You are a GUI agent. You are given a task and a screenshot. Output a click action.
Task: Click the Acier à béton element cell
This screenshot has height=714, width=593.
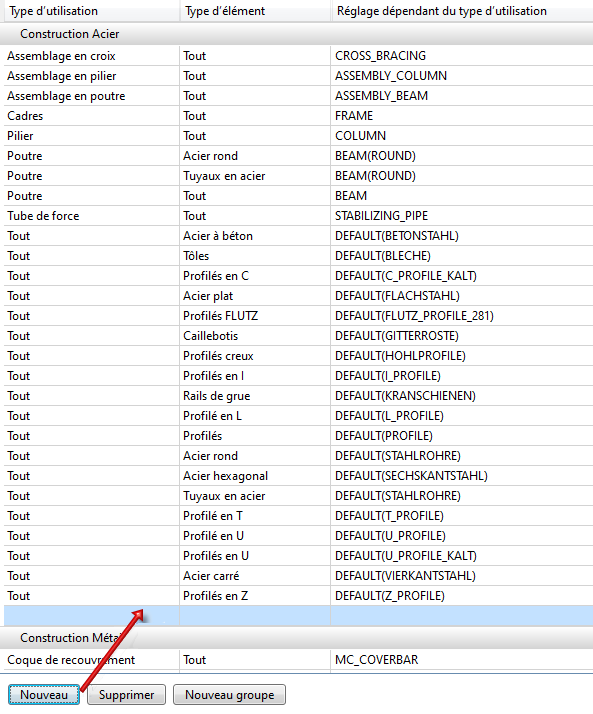click(x=255, y=236)
